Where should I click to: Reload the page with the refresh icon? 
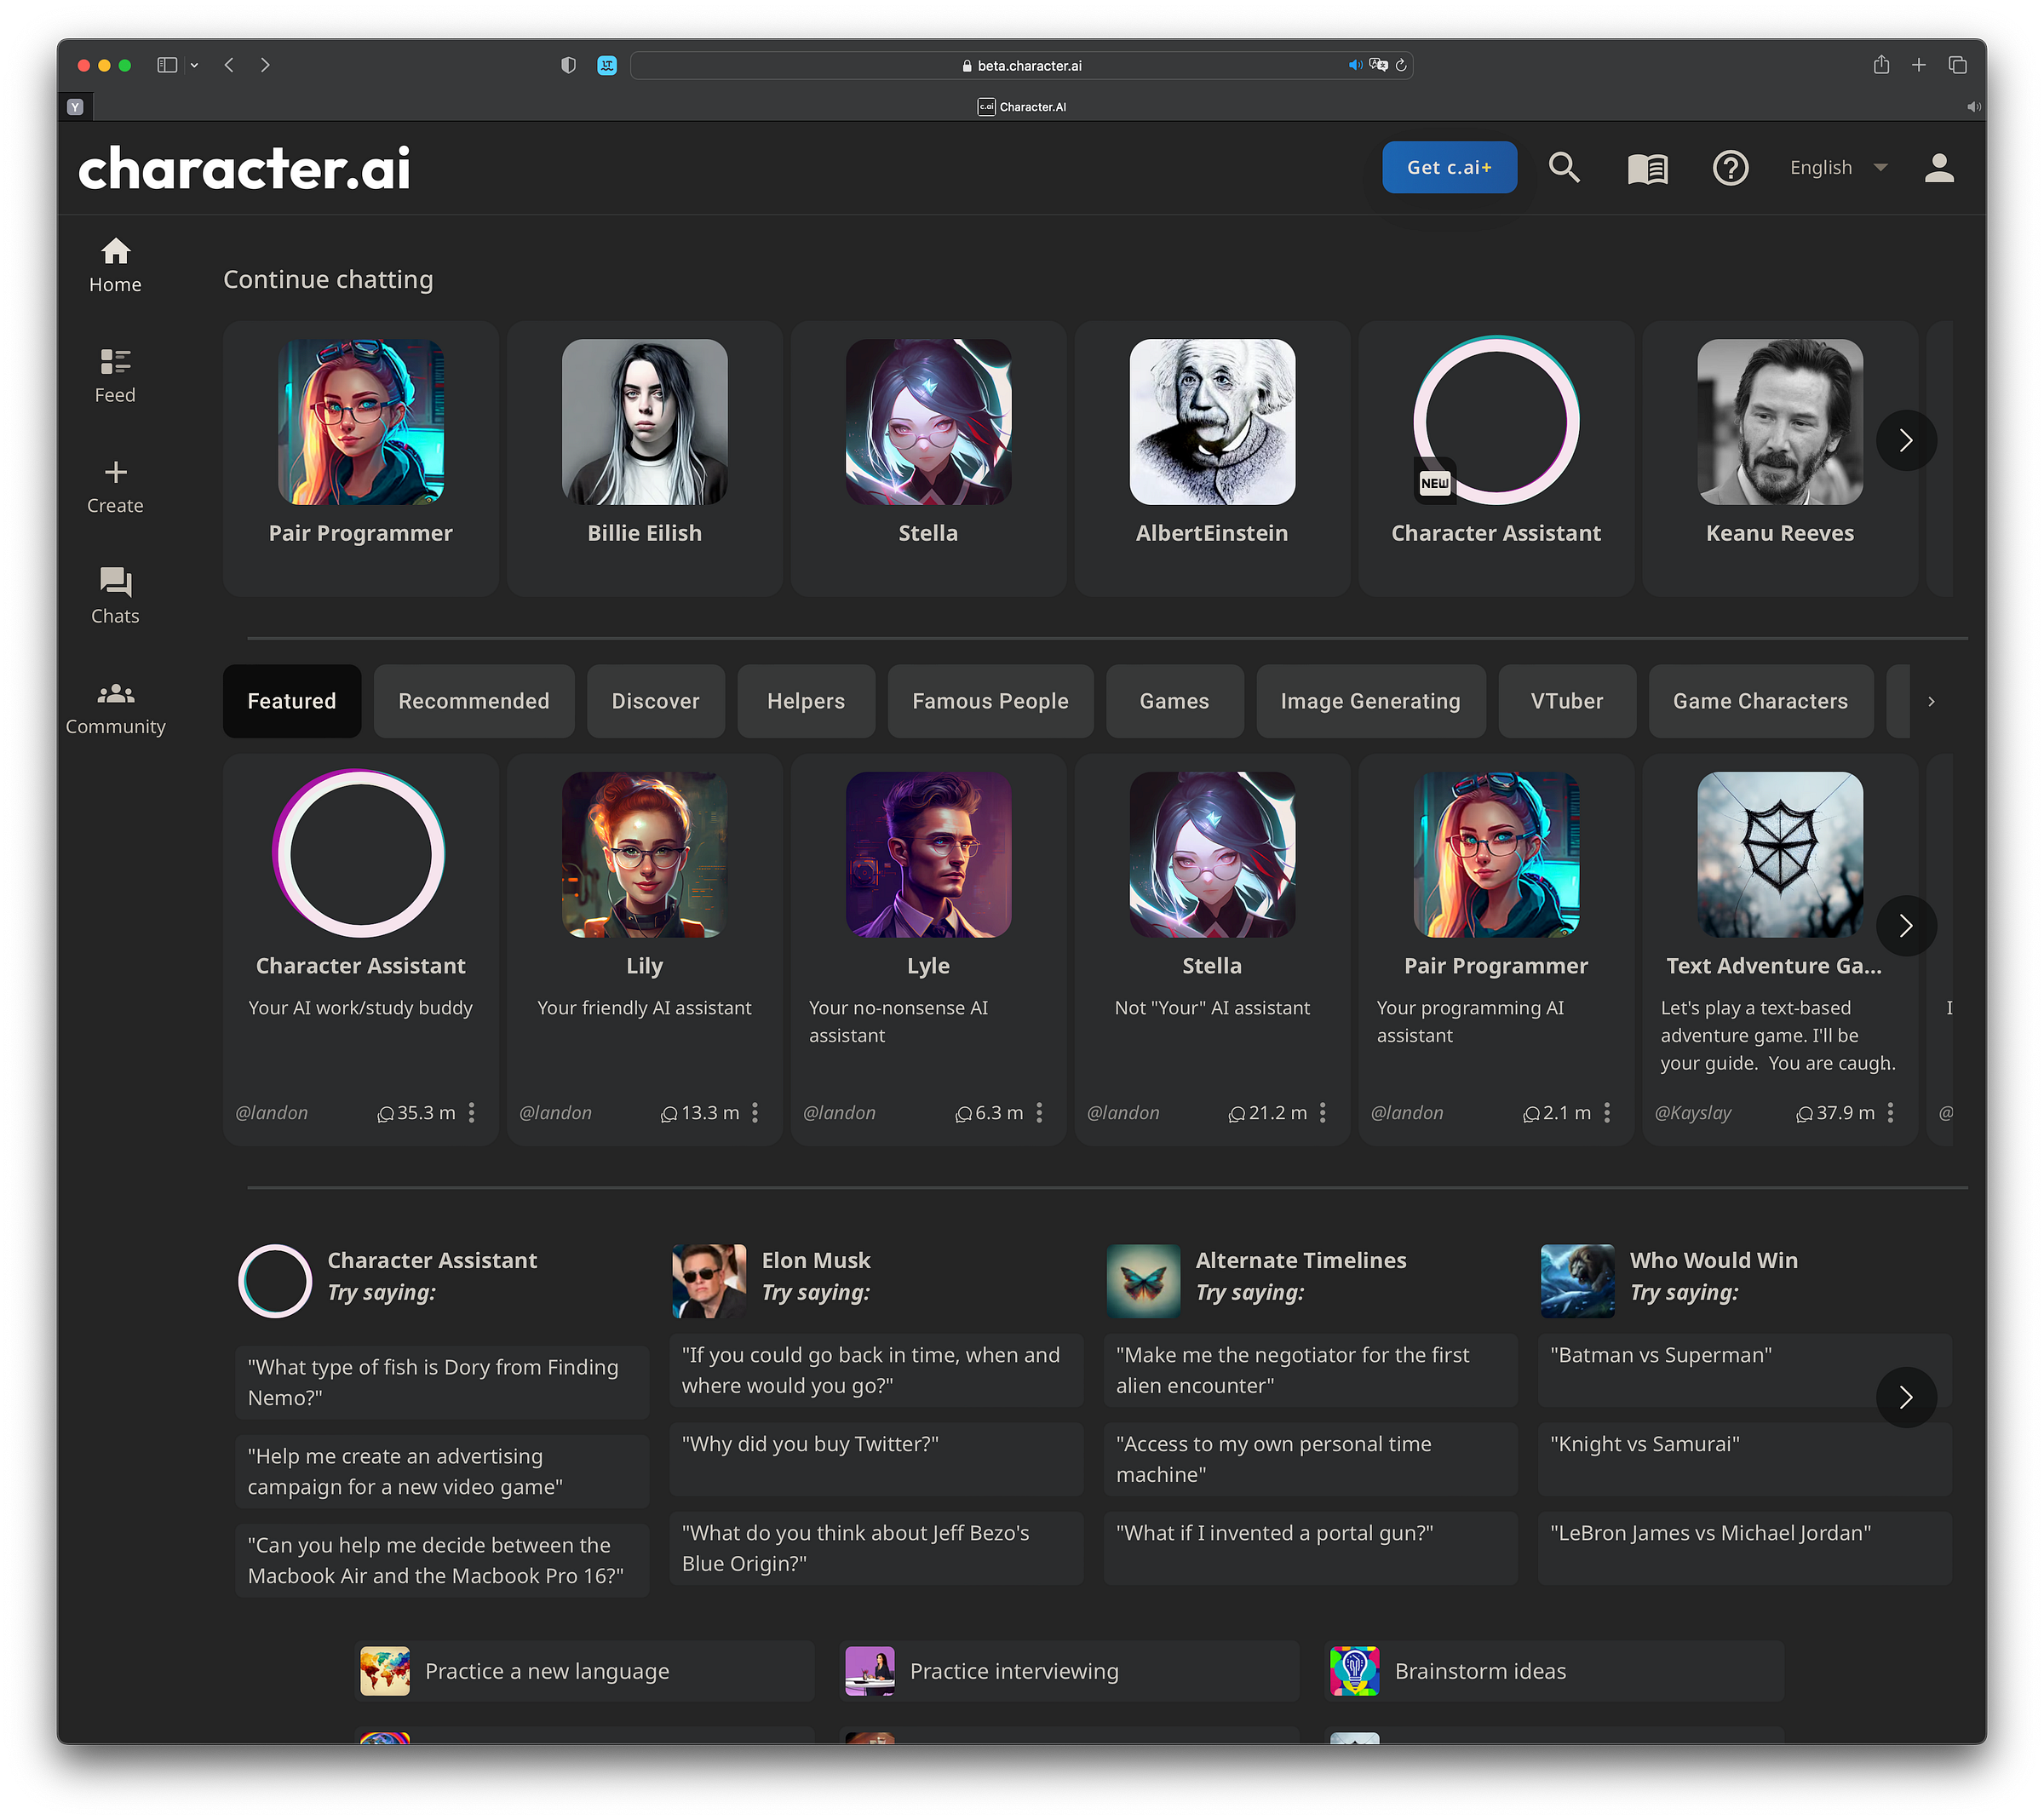tap(1401, 65)
